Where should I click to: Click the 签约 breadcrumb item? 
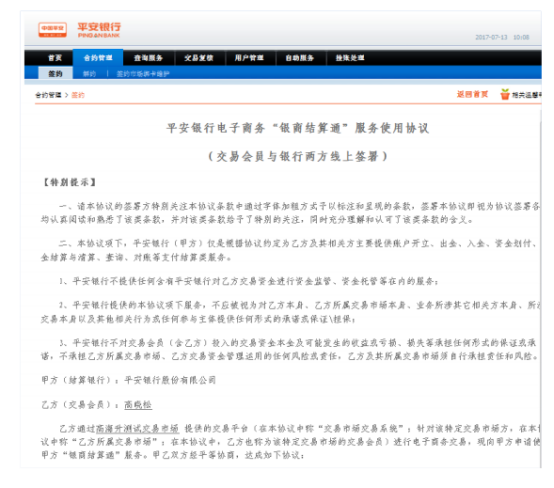click(78, 95)
